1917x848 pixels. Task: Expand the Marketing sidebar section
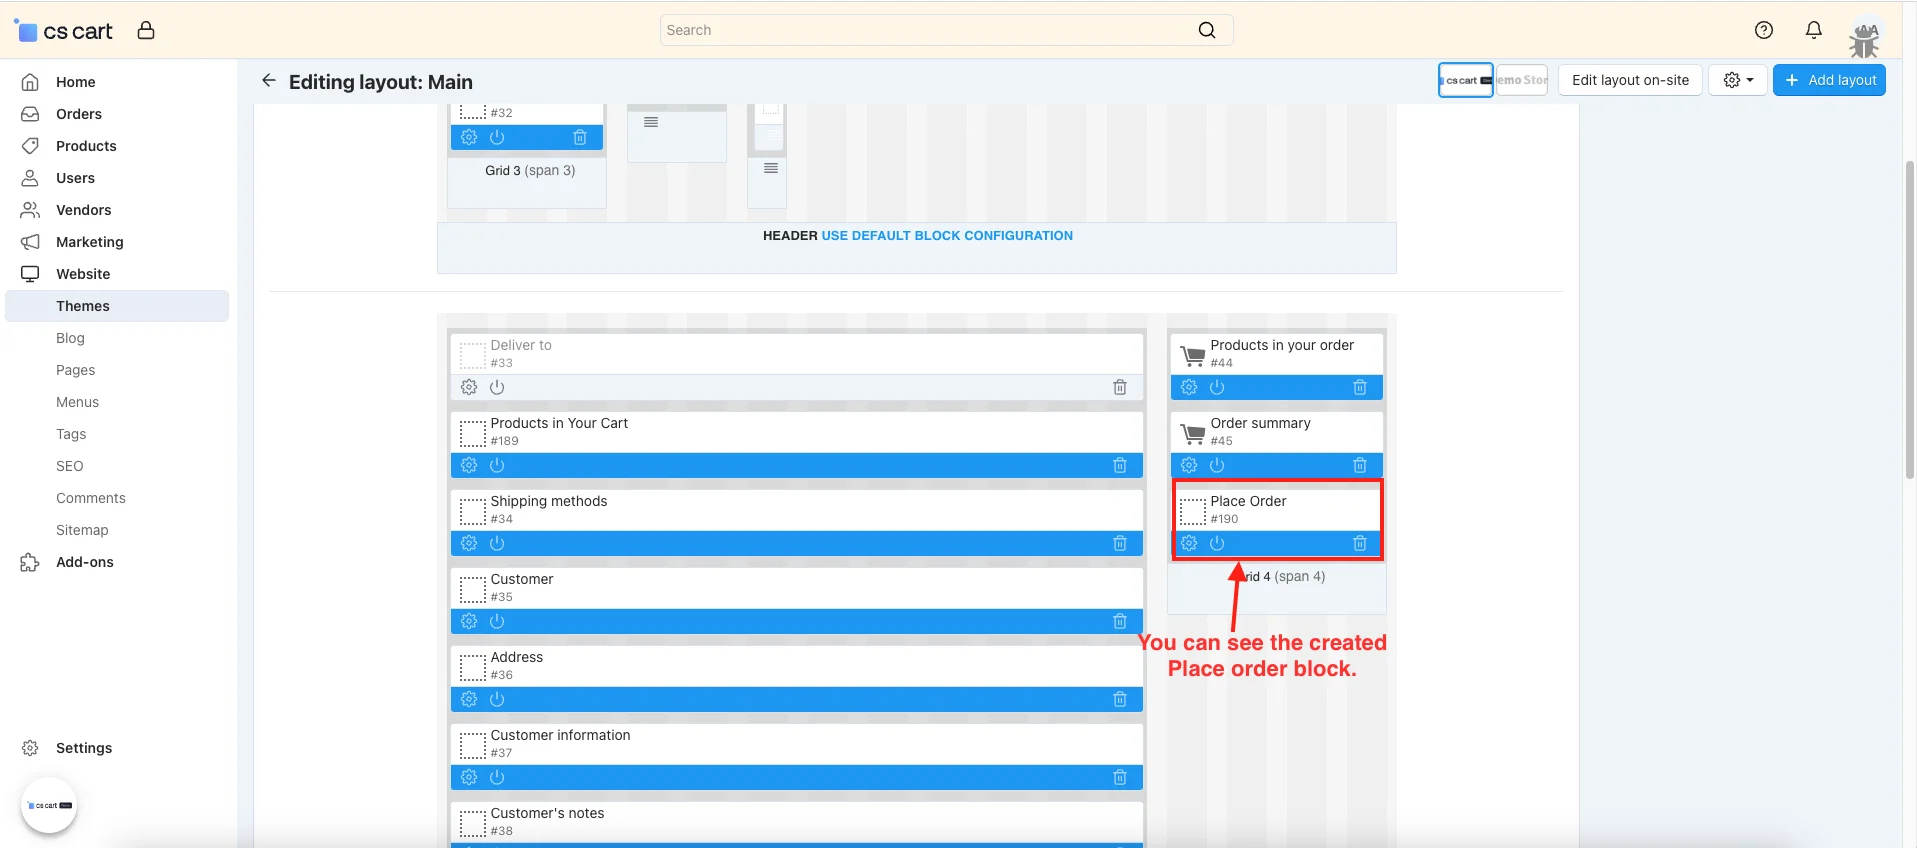[x=90, y=242]
